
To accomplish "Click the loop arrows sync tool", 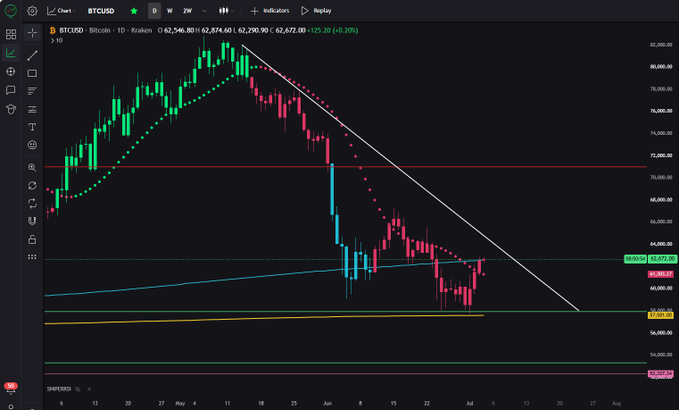I will coord(32,203).
